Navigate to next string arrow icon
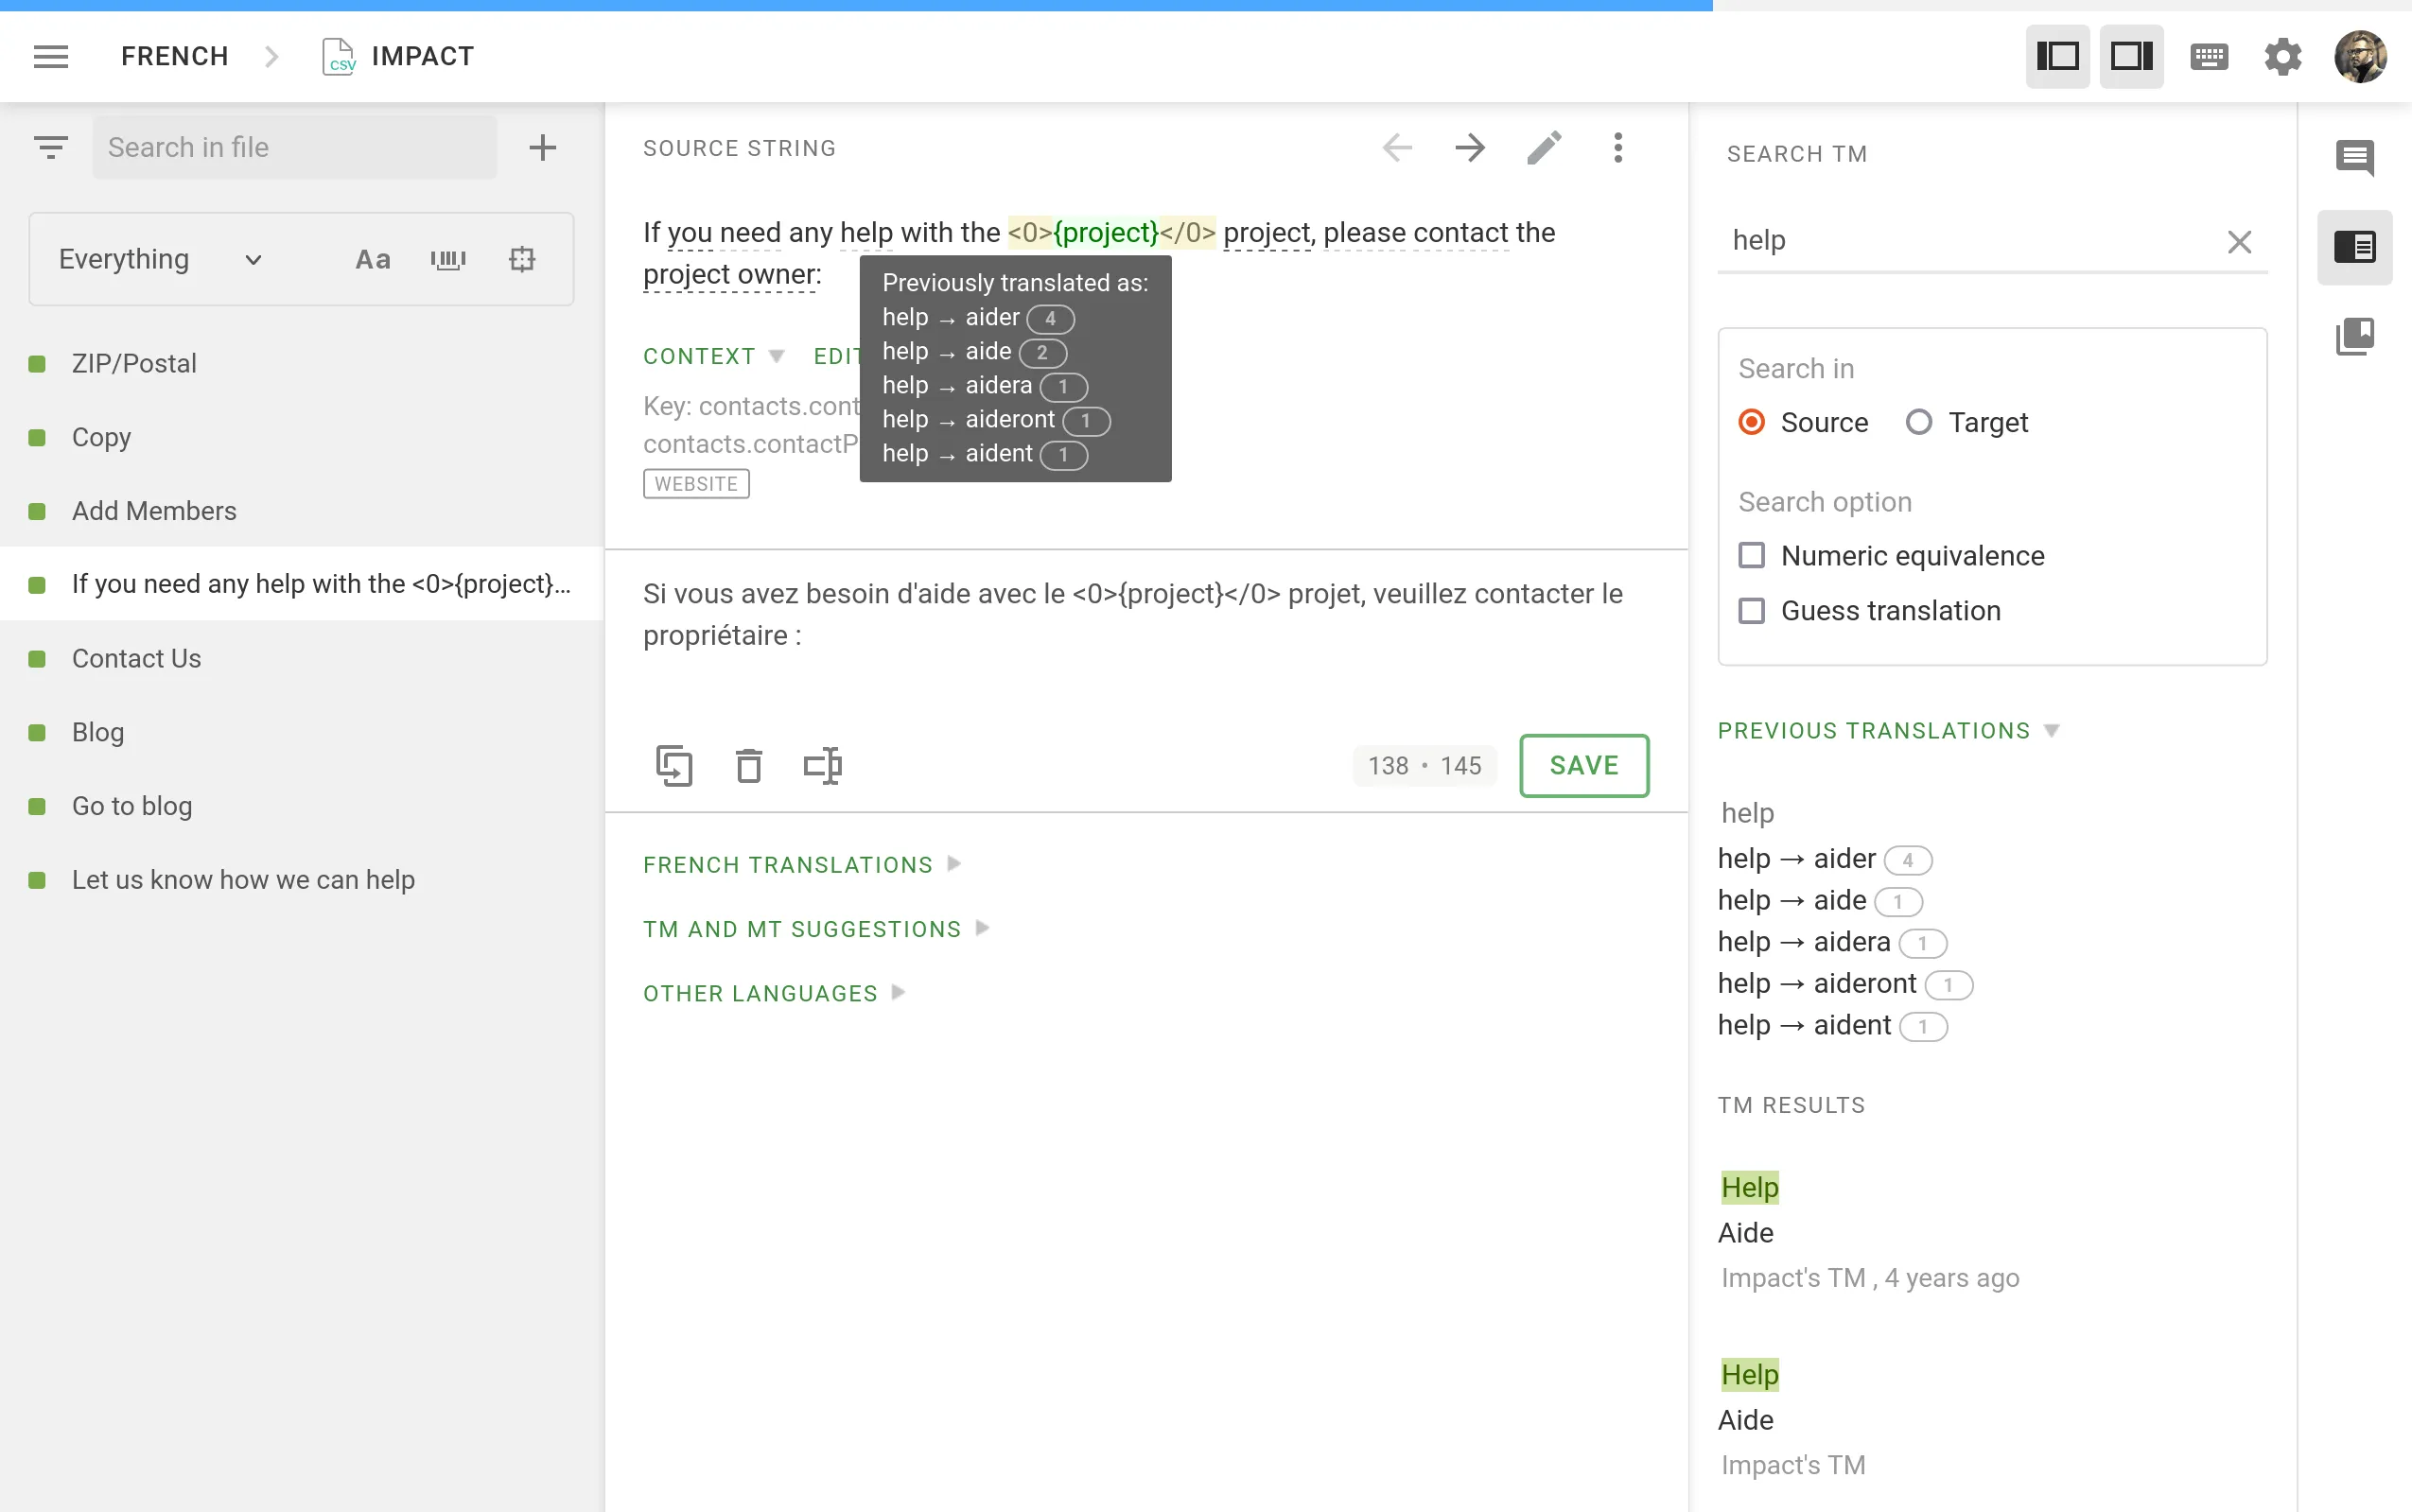 (x=1468, y=148)
